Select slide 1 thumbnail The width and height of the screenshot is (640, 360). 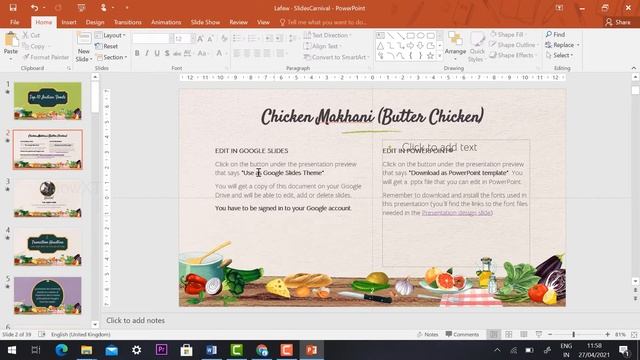pyautogui.click(x=48, y=101)
